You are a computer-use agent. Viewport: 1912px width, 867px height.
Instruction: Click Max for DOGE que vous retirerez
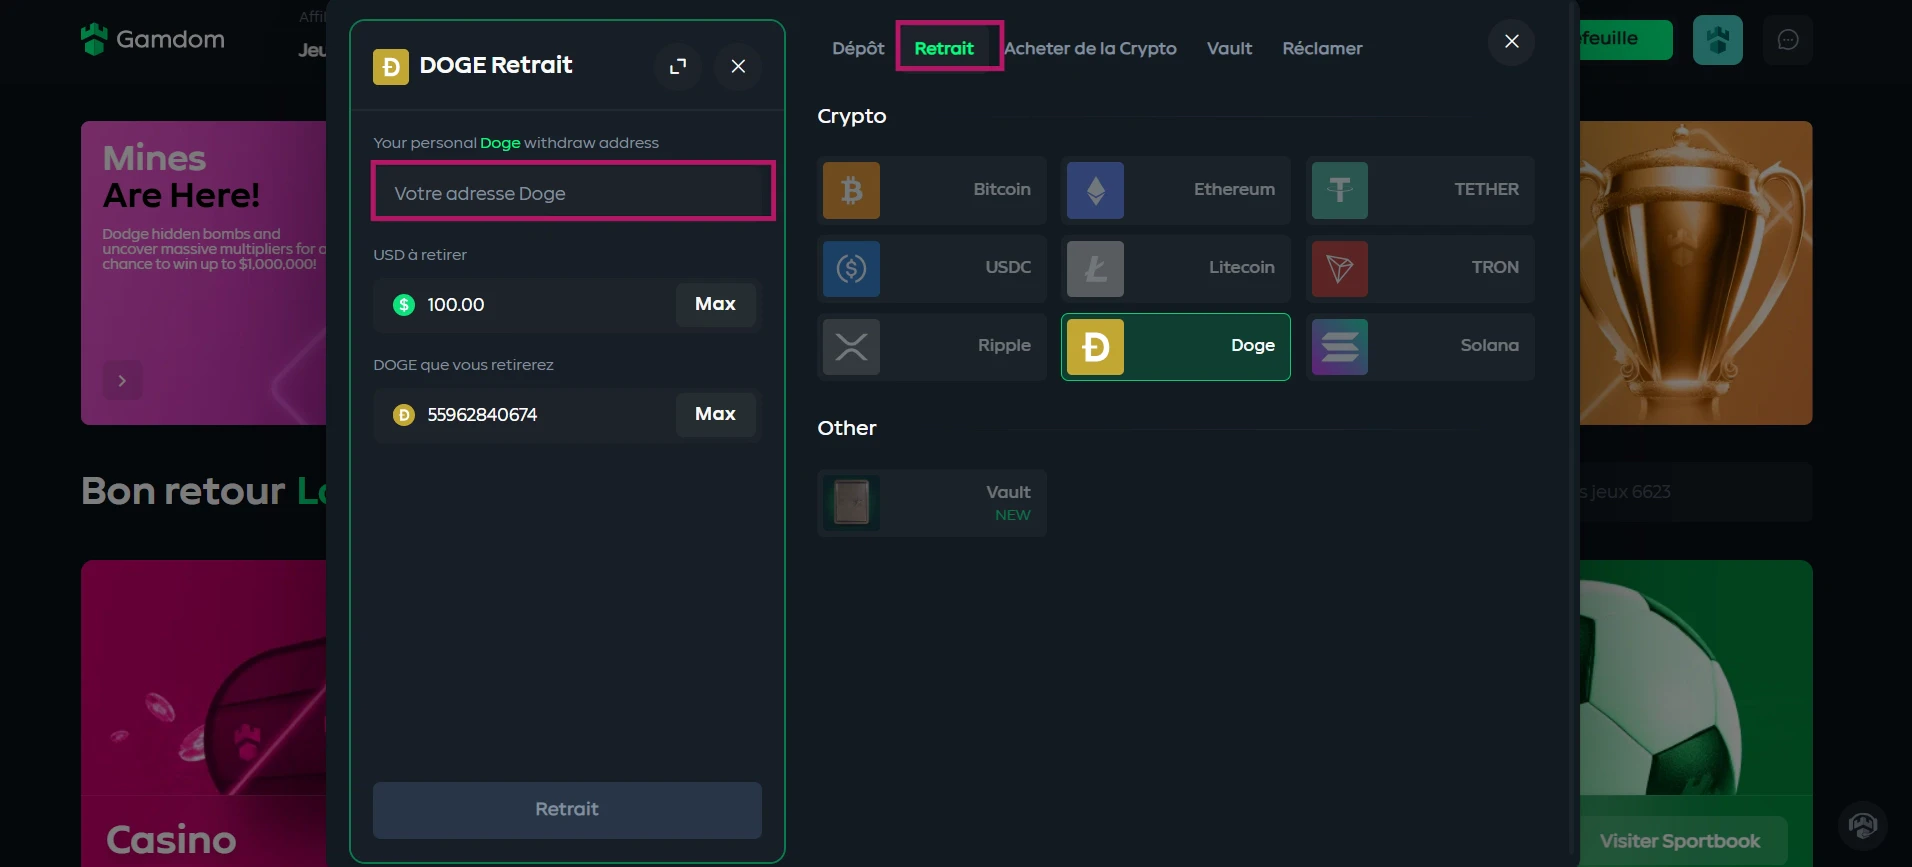(716, 414)
